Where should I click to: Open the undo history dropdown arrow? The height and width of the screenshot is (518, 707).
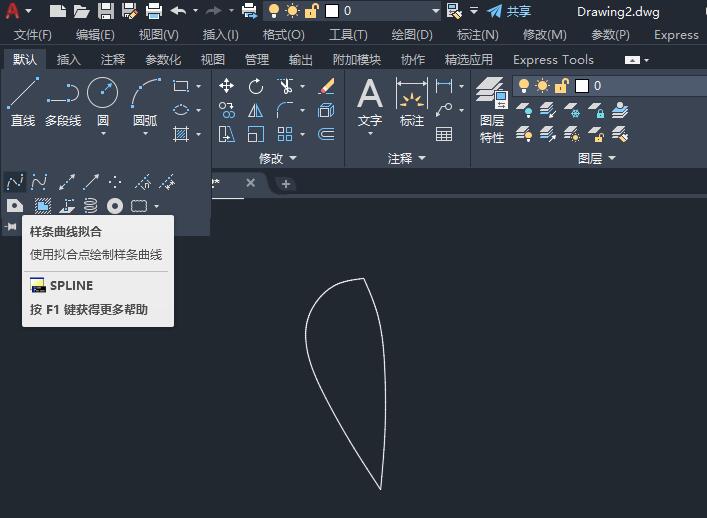[195, 11]
